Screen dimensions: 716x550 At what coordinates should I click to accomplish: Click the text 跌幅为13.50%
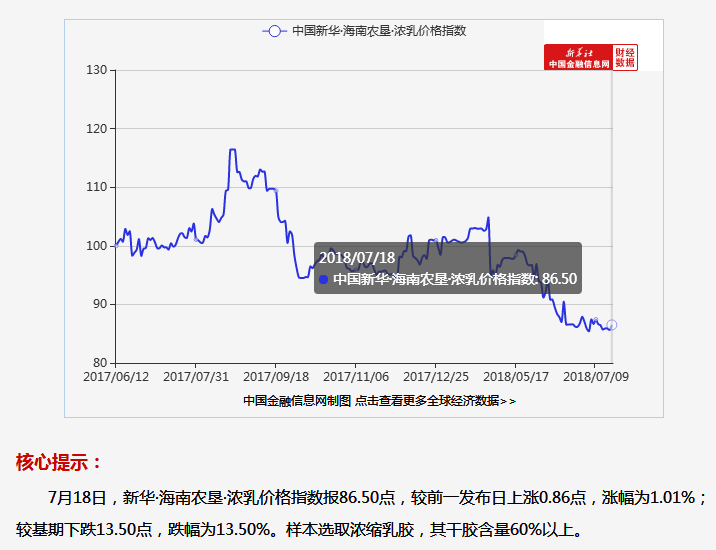pos(219,530)
